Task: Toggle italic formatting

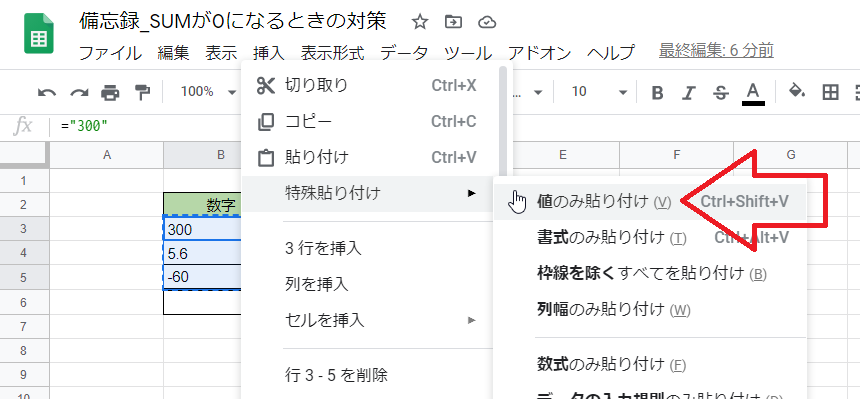Action: (x=689, y=92)
